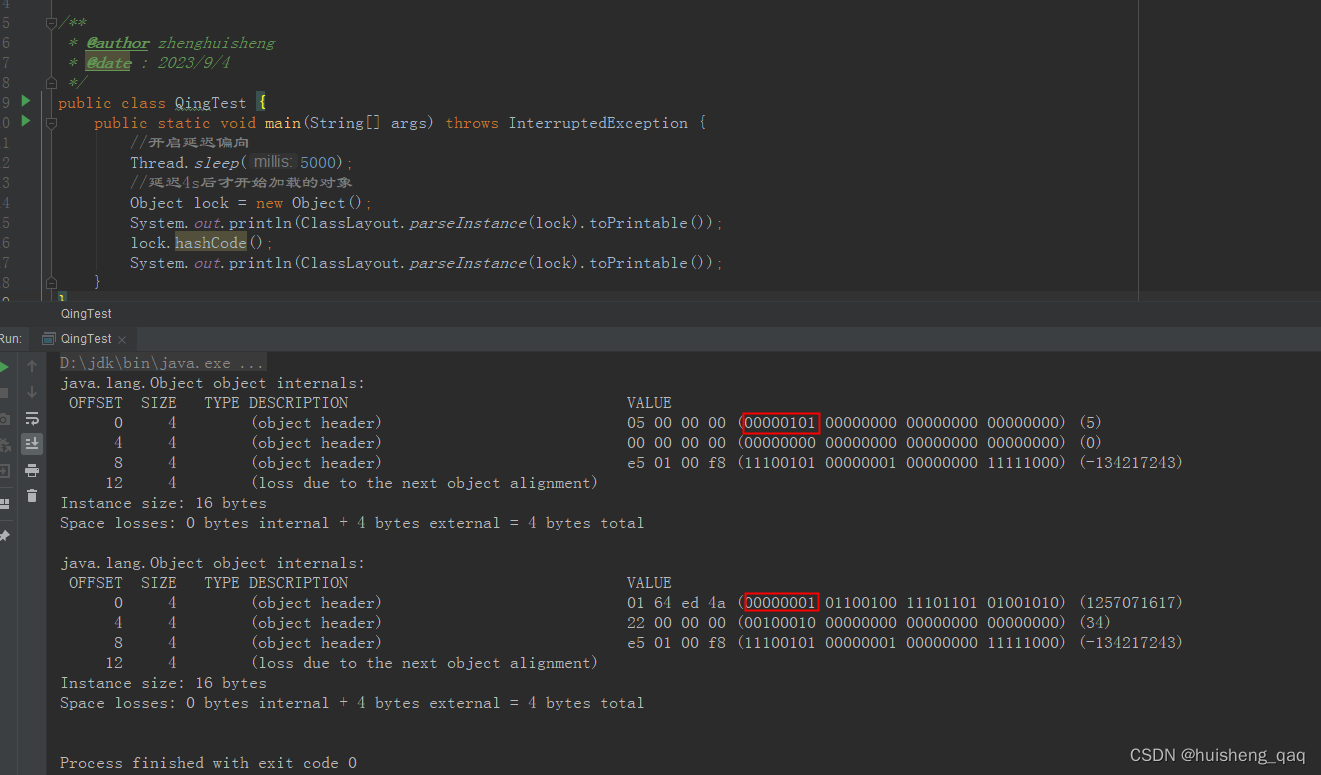Click the QingTest run tab icon
1321x775 pixels.
[49, 339]
